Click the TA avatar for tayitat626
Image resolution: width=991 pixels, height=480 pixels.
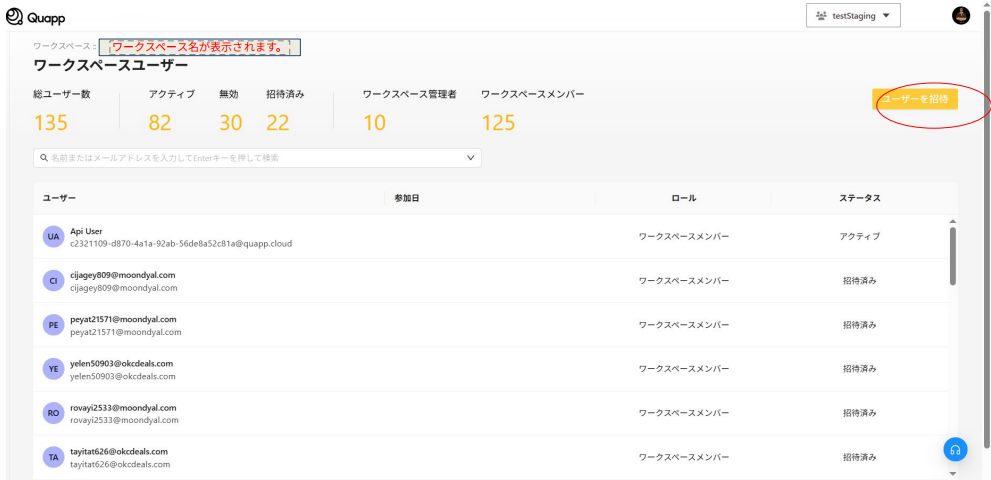point(53,457)
